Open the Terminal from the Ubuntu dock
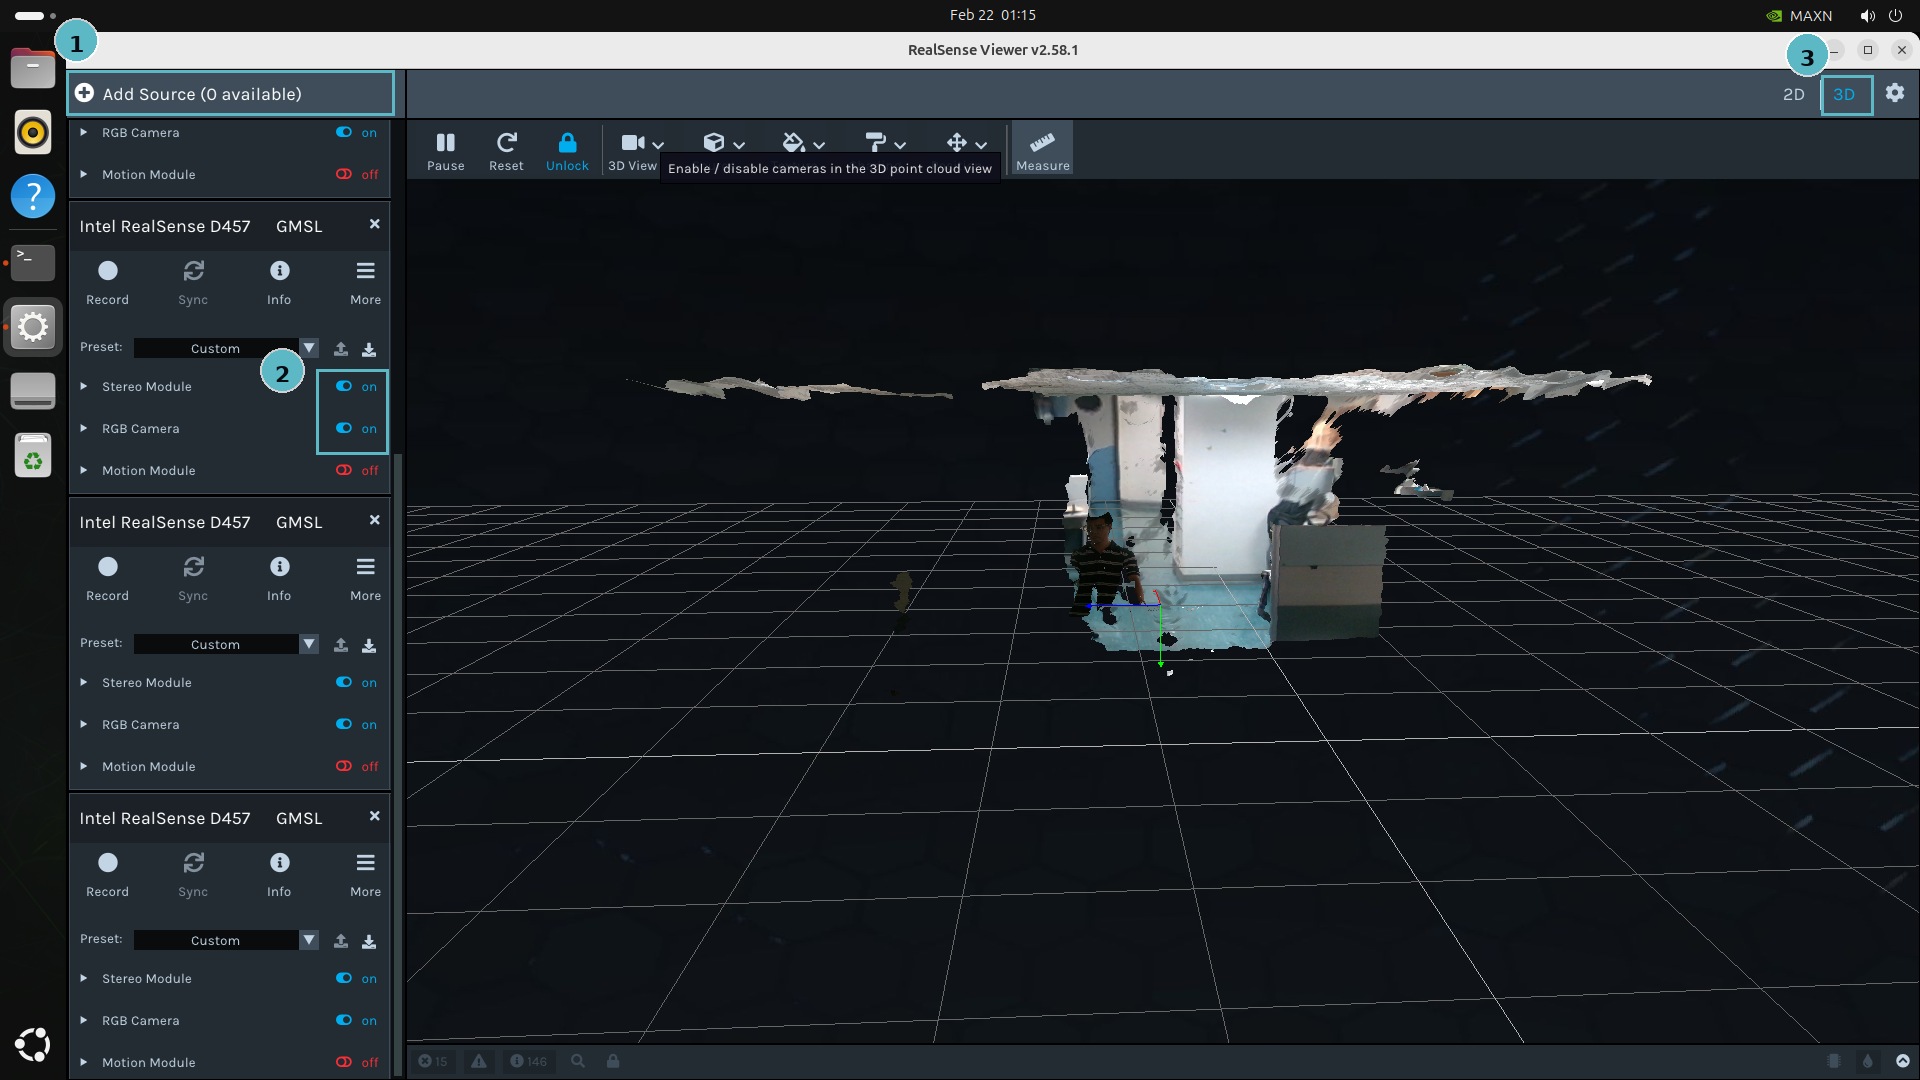Viewport: 1920px width, 1080px height. [x=33, y=262]
